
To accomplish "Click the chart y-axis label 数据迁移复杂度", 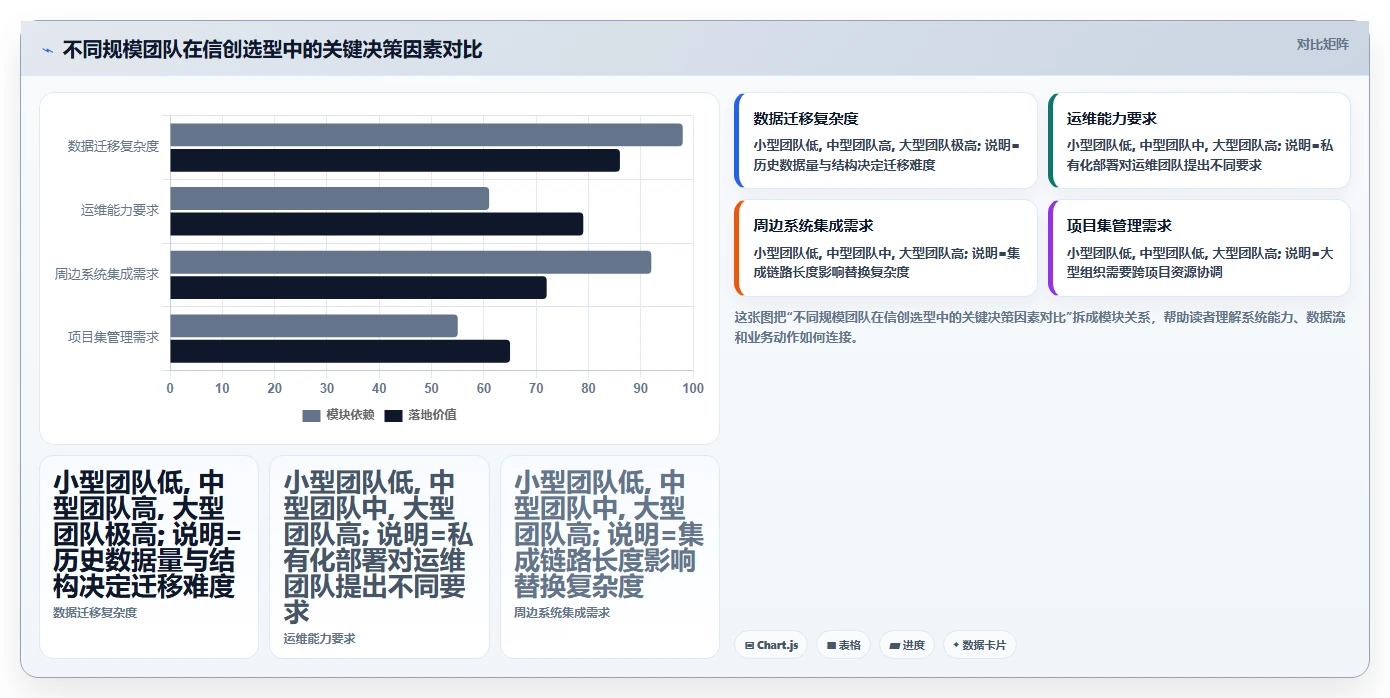I will tap(113, 146).
